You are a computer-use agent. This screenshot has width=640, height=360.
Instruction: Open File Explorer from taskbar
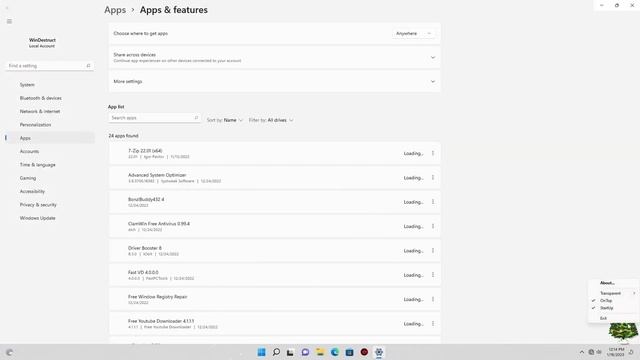pyautogui.click(x=320, y=352)
